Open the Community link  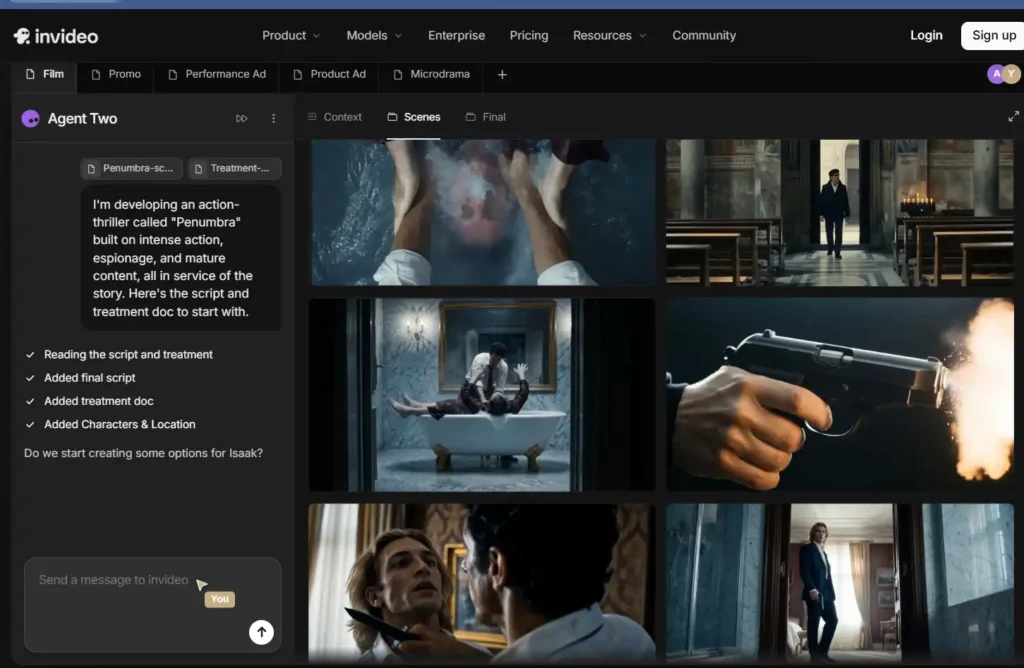704,35
